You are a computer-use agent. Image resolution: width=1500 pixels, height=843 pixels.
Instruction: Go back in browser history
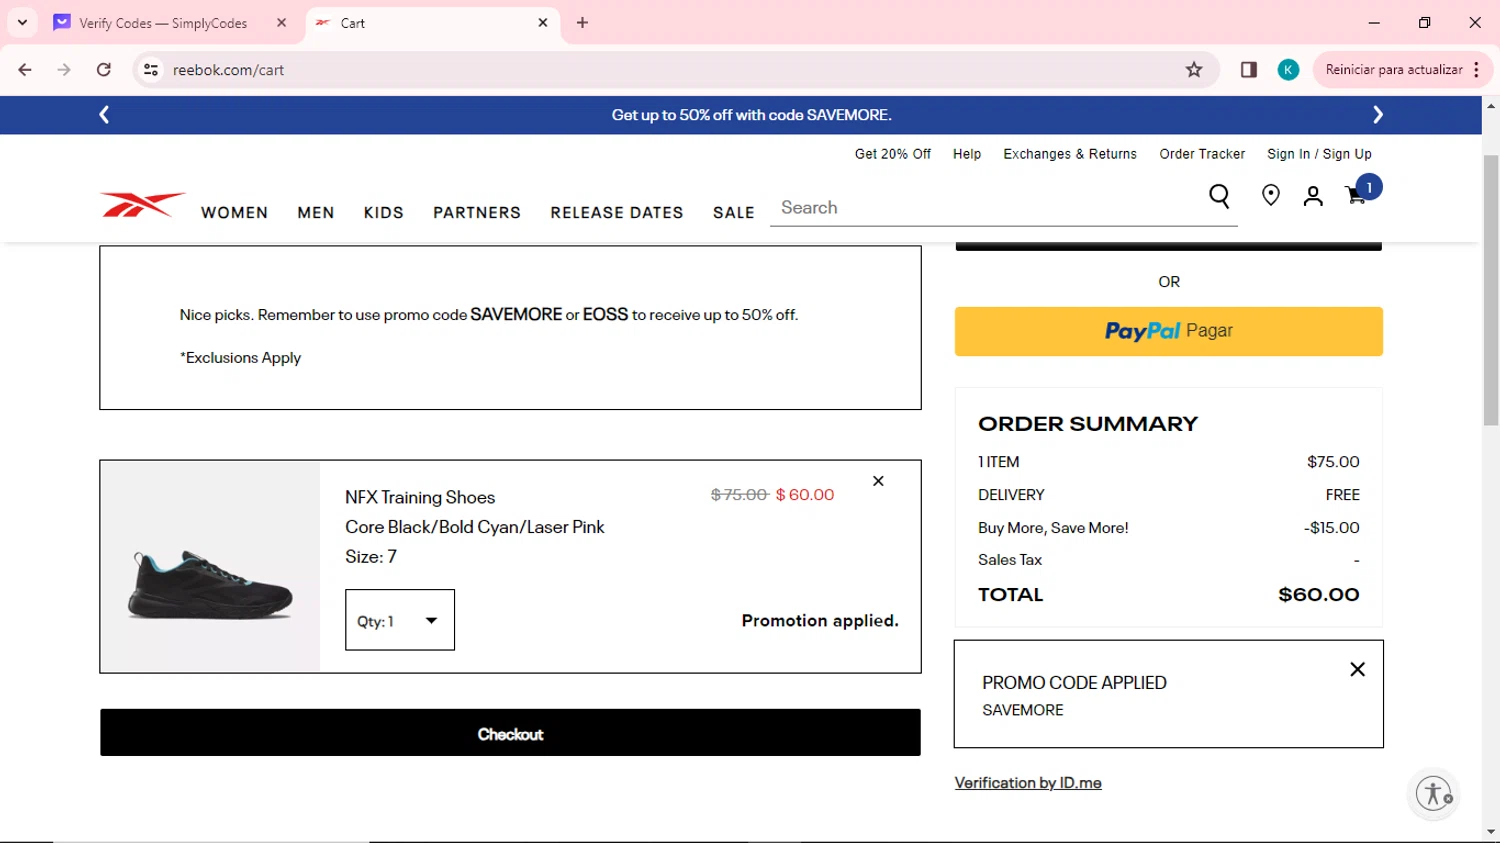[x=25, y=70]
